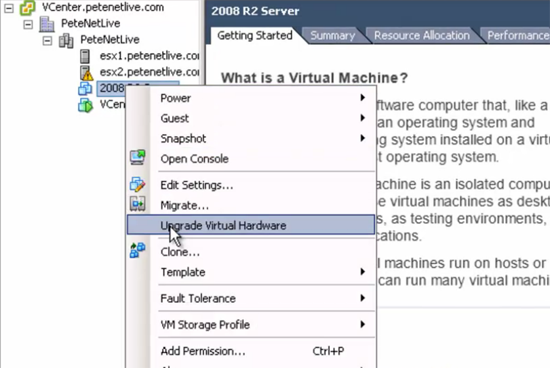The height and width of the screenshot is (368, 550).
Task: Open the Template menu entry
Action: pyautogui.click(x=251, y=272)
